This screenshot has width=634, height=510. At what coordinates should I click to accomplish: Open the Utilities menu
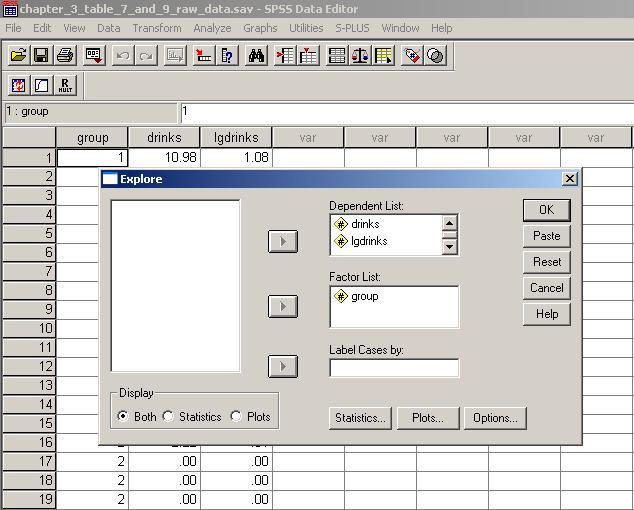pos(306,28)
